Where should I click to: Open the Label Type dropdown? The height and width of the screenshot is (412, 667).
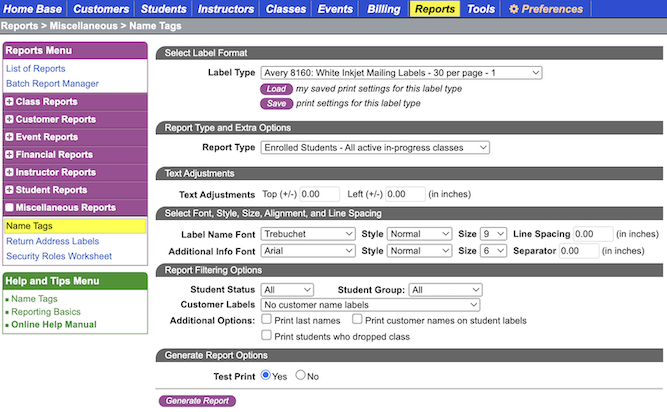(400, 73)
